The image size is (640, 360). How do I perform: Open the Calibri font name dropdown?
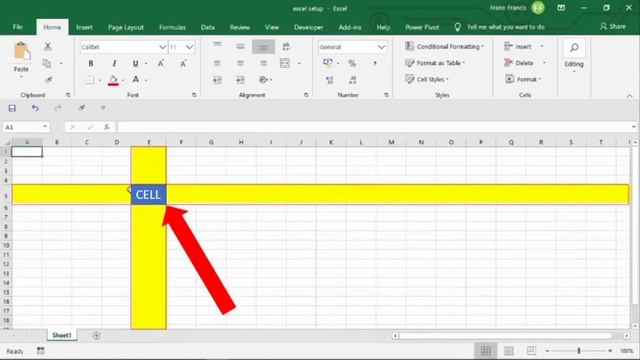coord(162,47)
